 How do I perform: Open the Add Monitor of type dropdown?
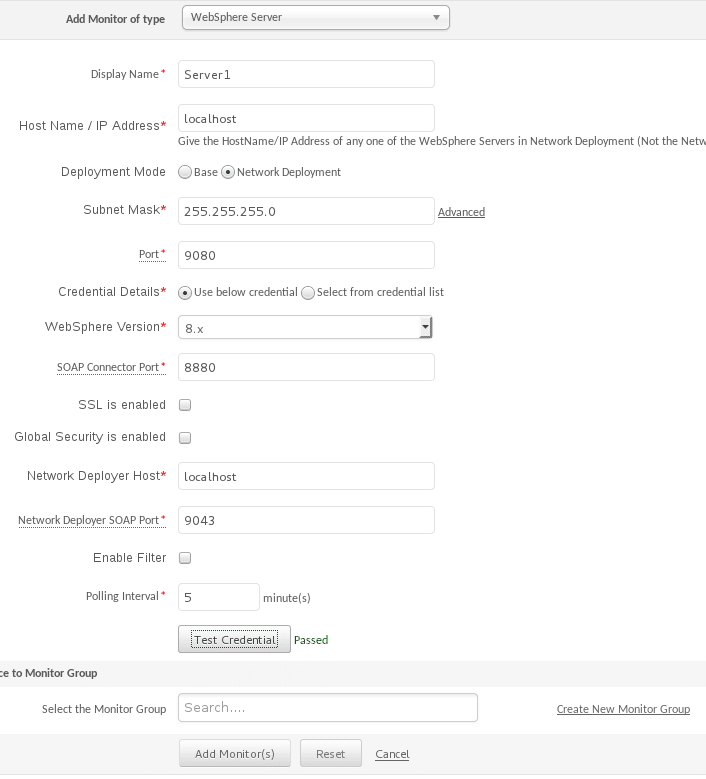click(315, 17)
